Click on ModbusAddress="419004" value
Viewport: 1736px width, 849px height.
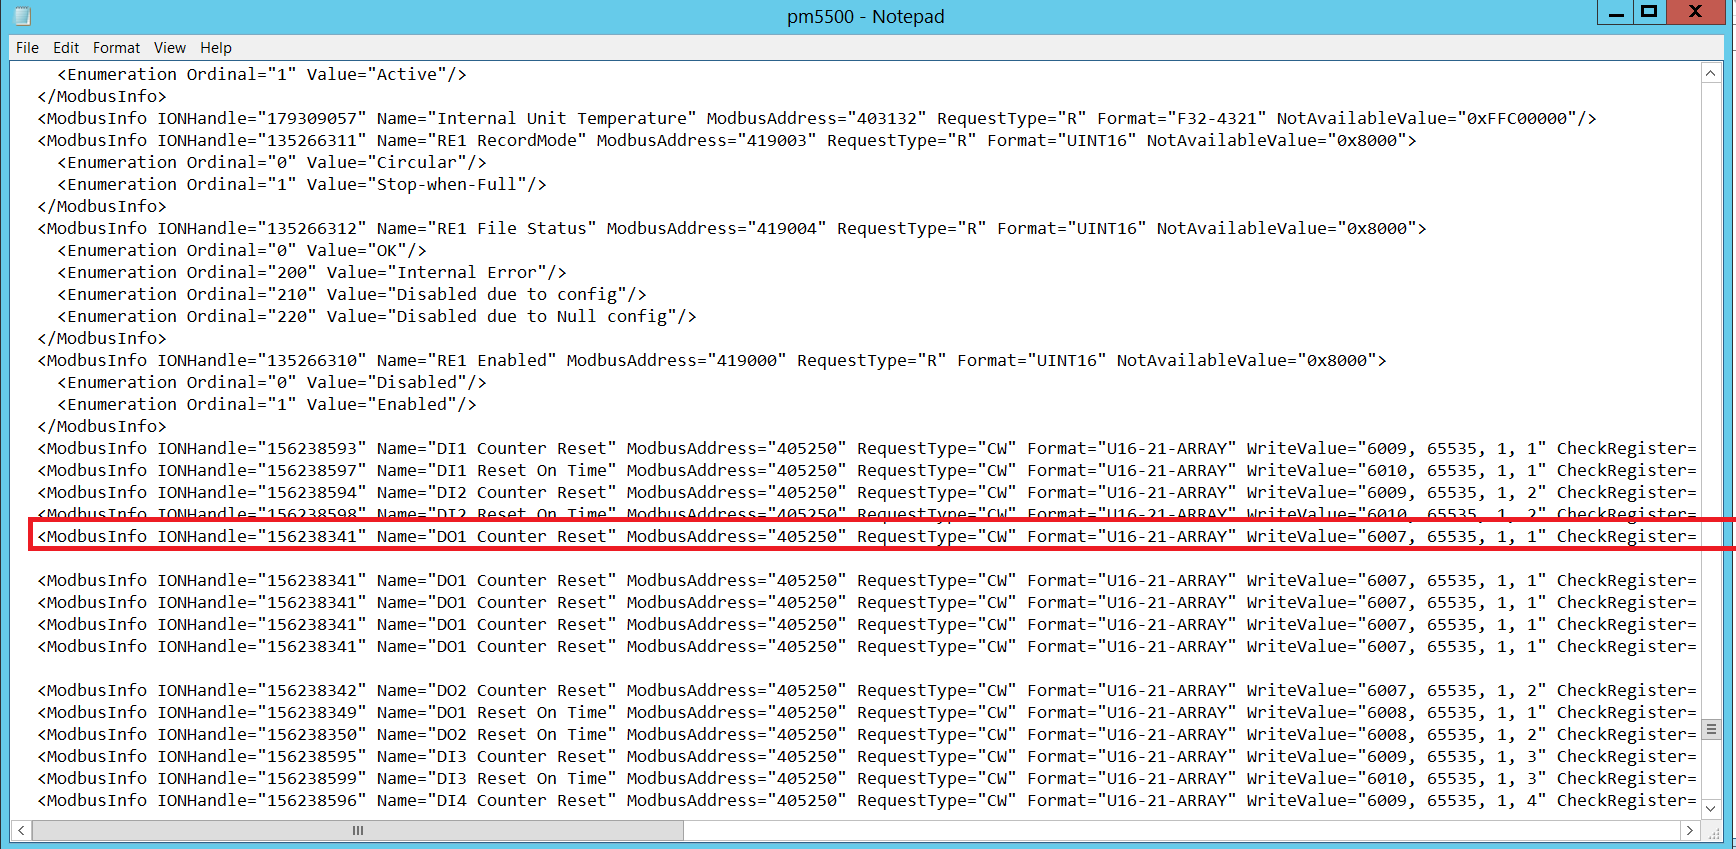[x=717, y=228]
